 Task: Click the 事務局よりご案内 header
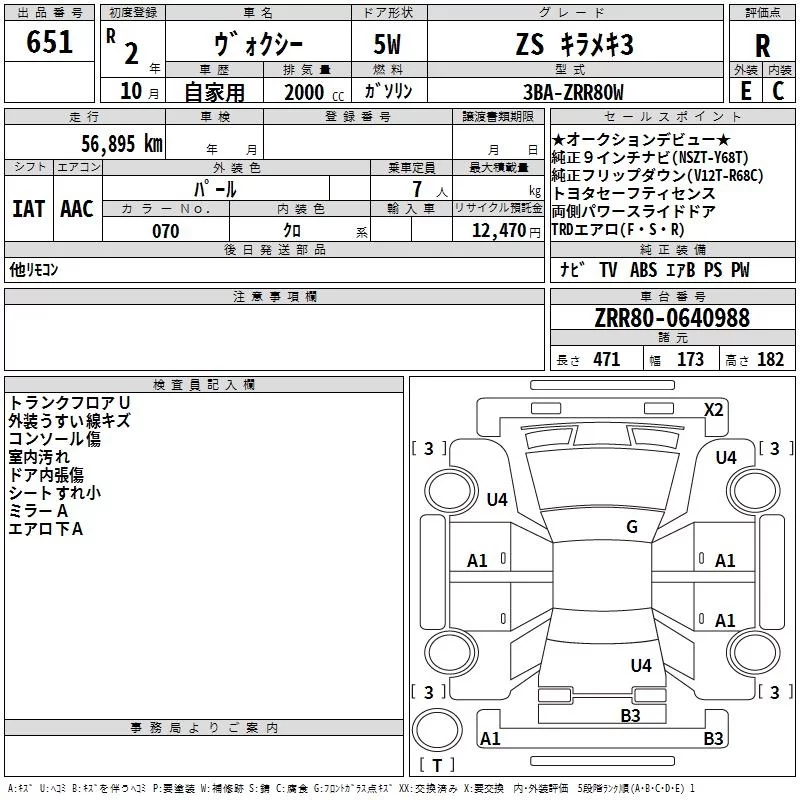[204, 728]
